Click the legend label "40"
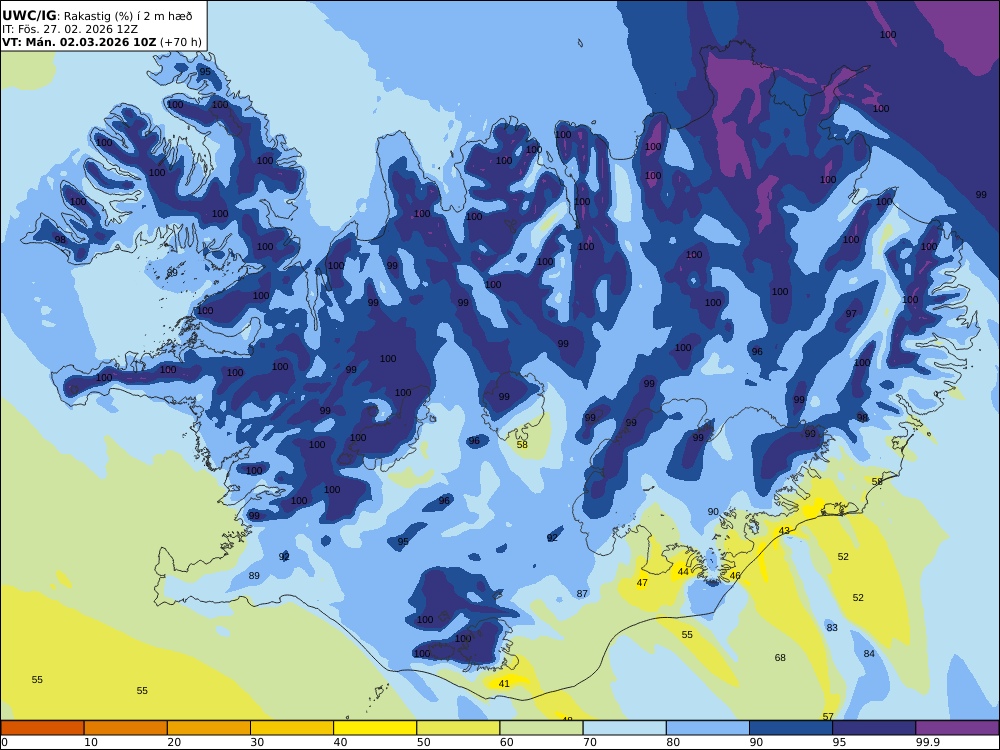Image resolution: width=1000 pixels, height=750 pixels. [341, 742]
